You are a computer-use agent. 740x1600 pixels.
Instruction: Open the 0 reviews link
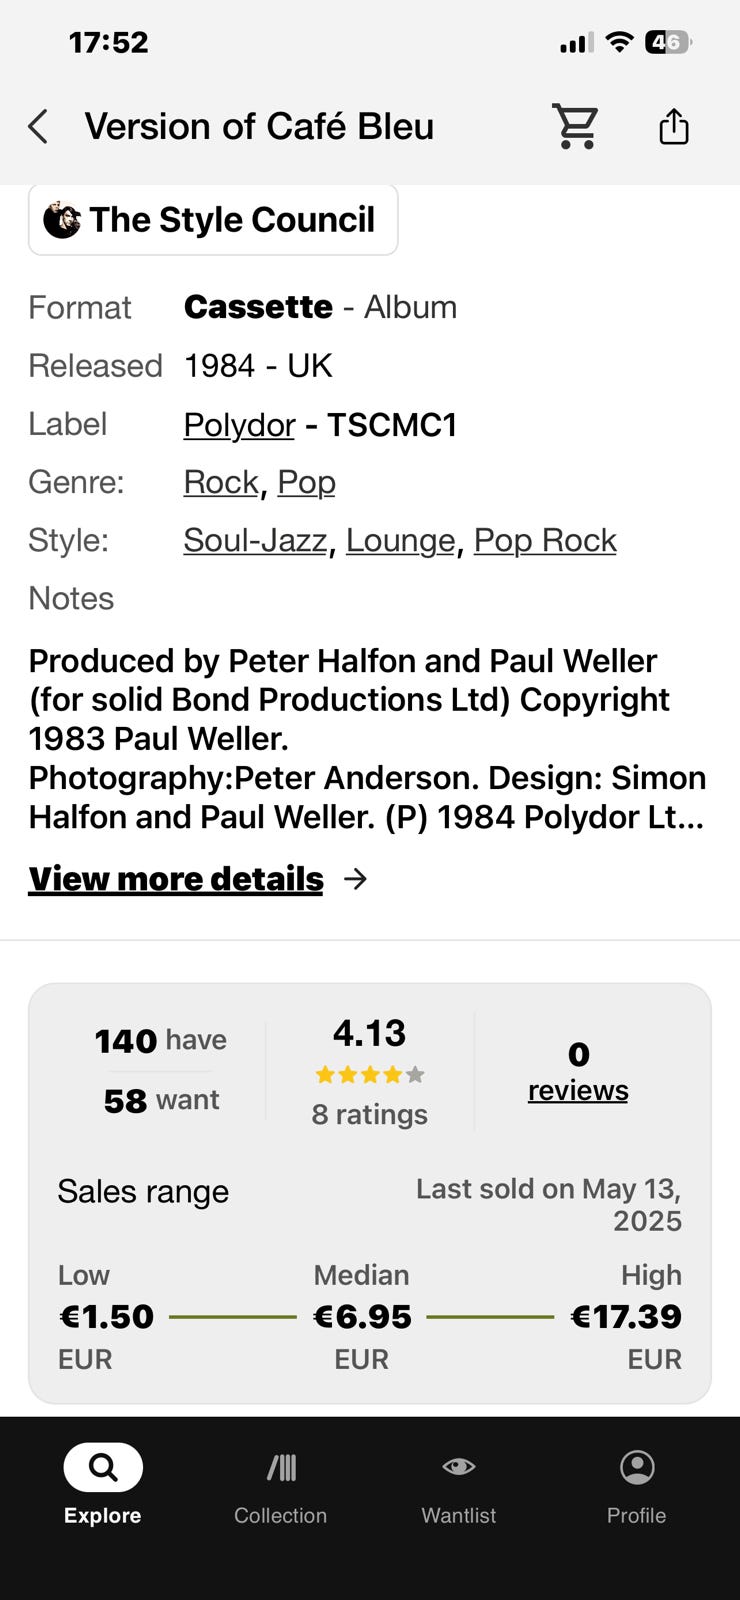point(578,1090)
